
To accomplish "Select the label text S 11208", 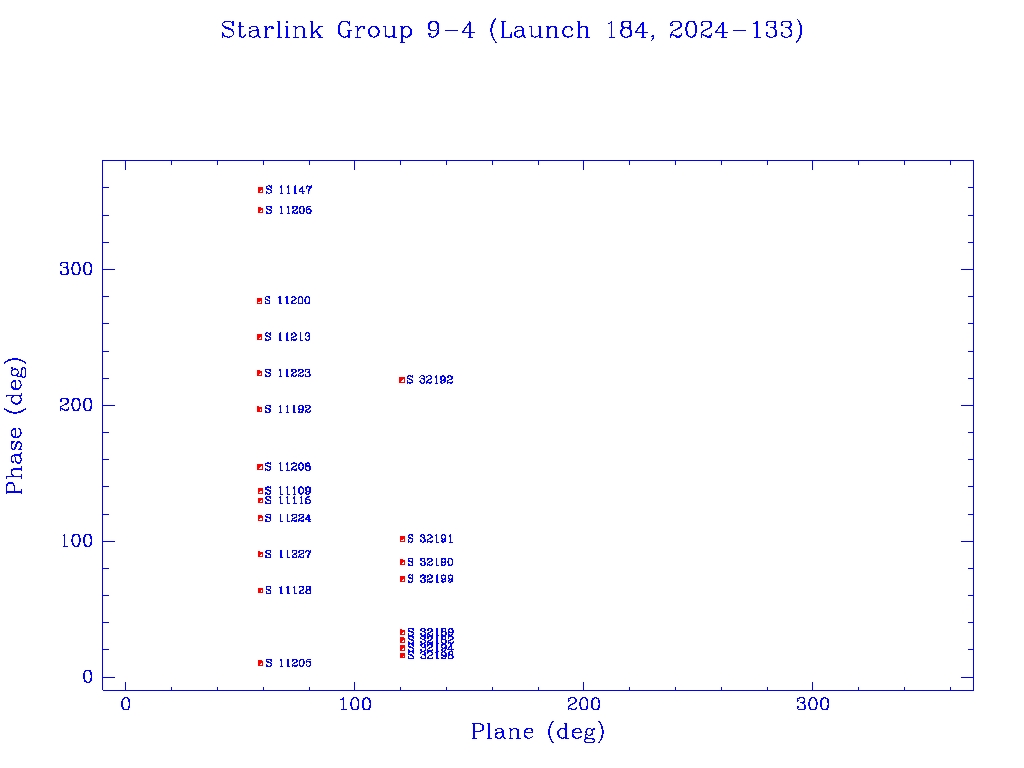I will [x=288, y=467].
